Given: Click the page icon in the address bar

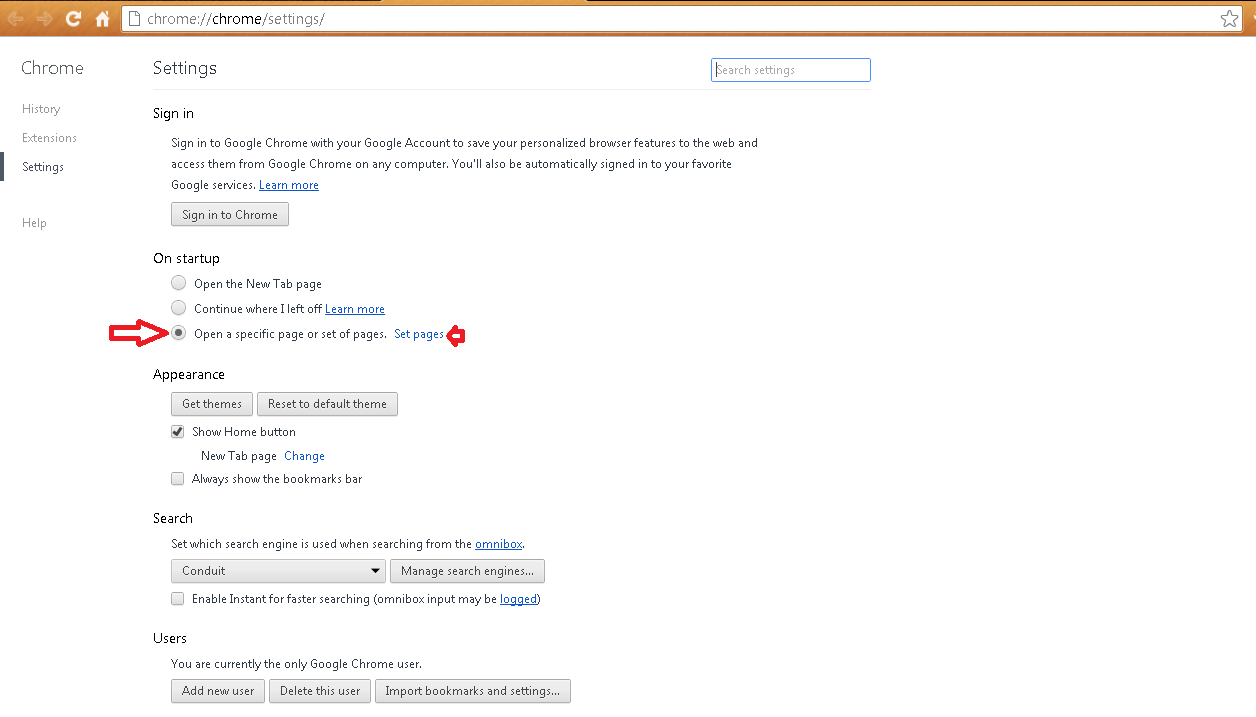Looking at the screenshot, I should [x=133, y=19].
